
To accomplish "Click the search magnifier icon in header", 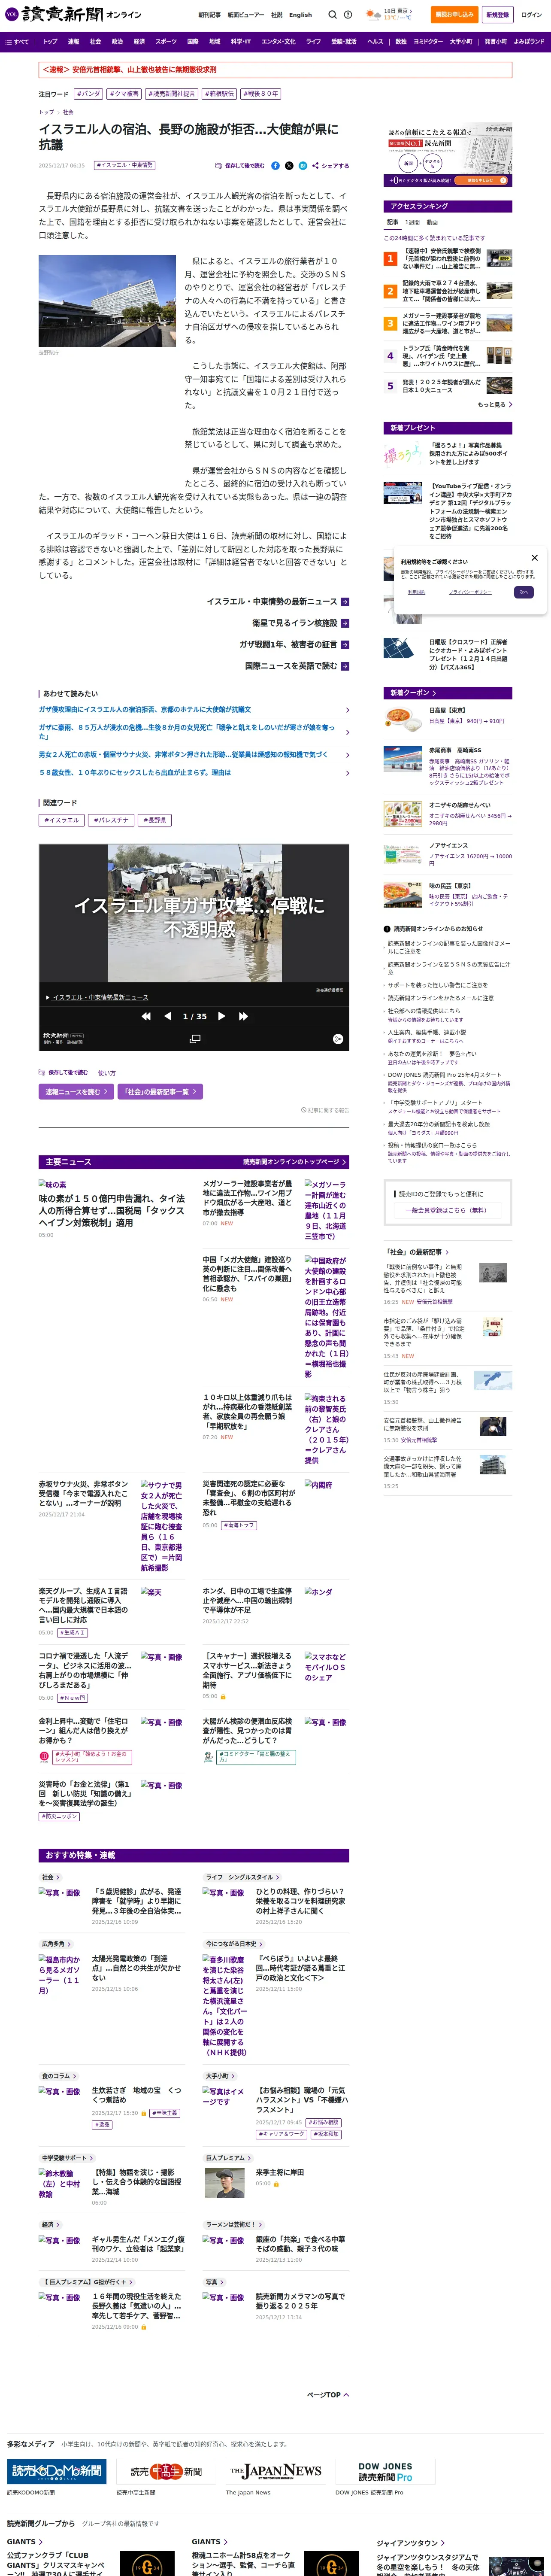I will click(x=332, y=15).
